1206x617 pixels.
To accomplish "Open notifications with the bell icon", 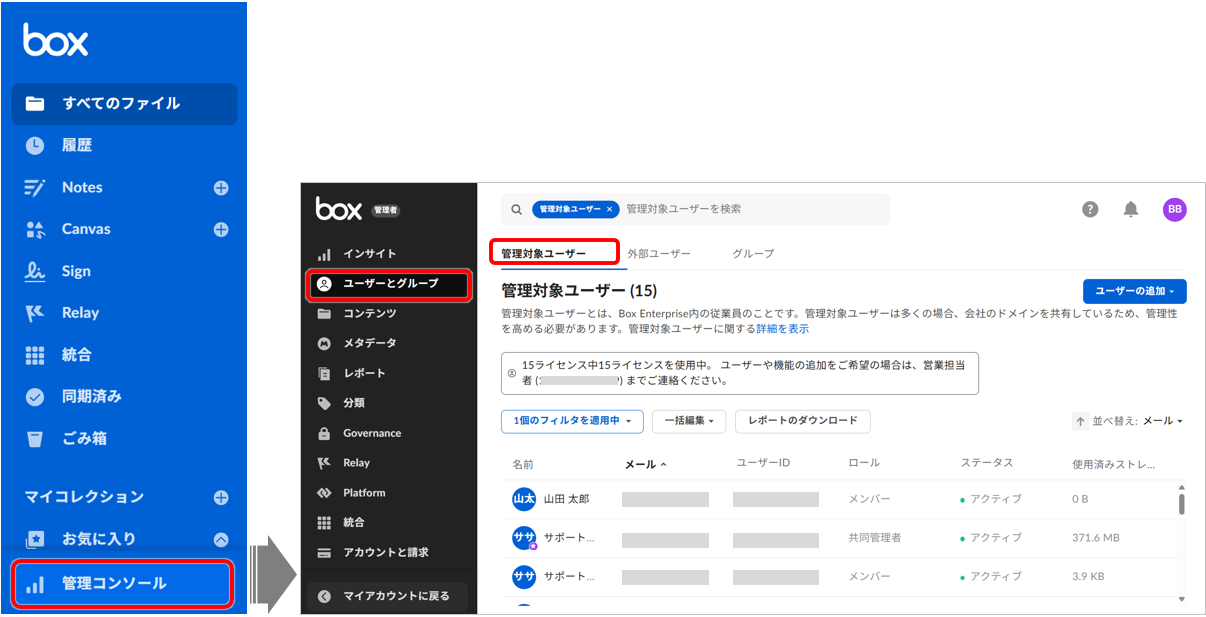I will point(1131,209).
